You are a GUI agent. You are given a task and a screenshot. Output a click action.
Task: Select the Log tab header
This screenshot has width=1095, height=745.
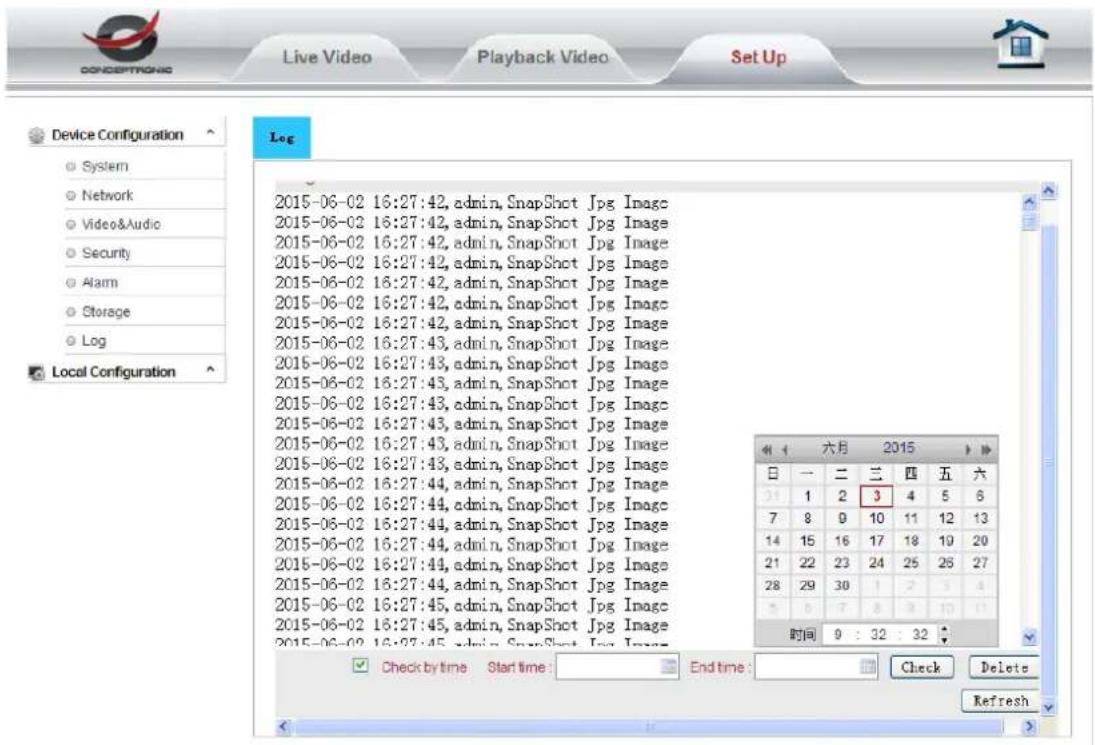pyautogui.click(x=281, y=138)
